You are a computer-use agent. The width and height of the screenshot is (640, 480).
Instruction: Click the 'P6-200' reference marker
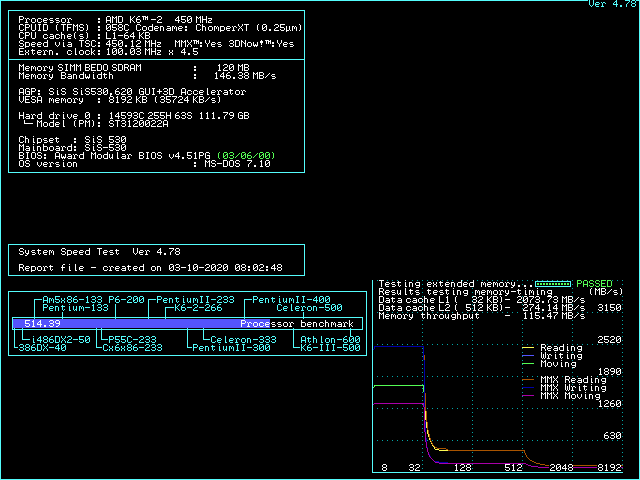coord(126,300)
